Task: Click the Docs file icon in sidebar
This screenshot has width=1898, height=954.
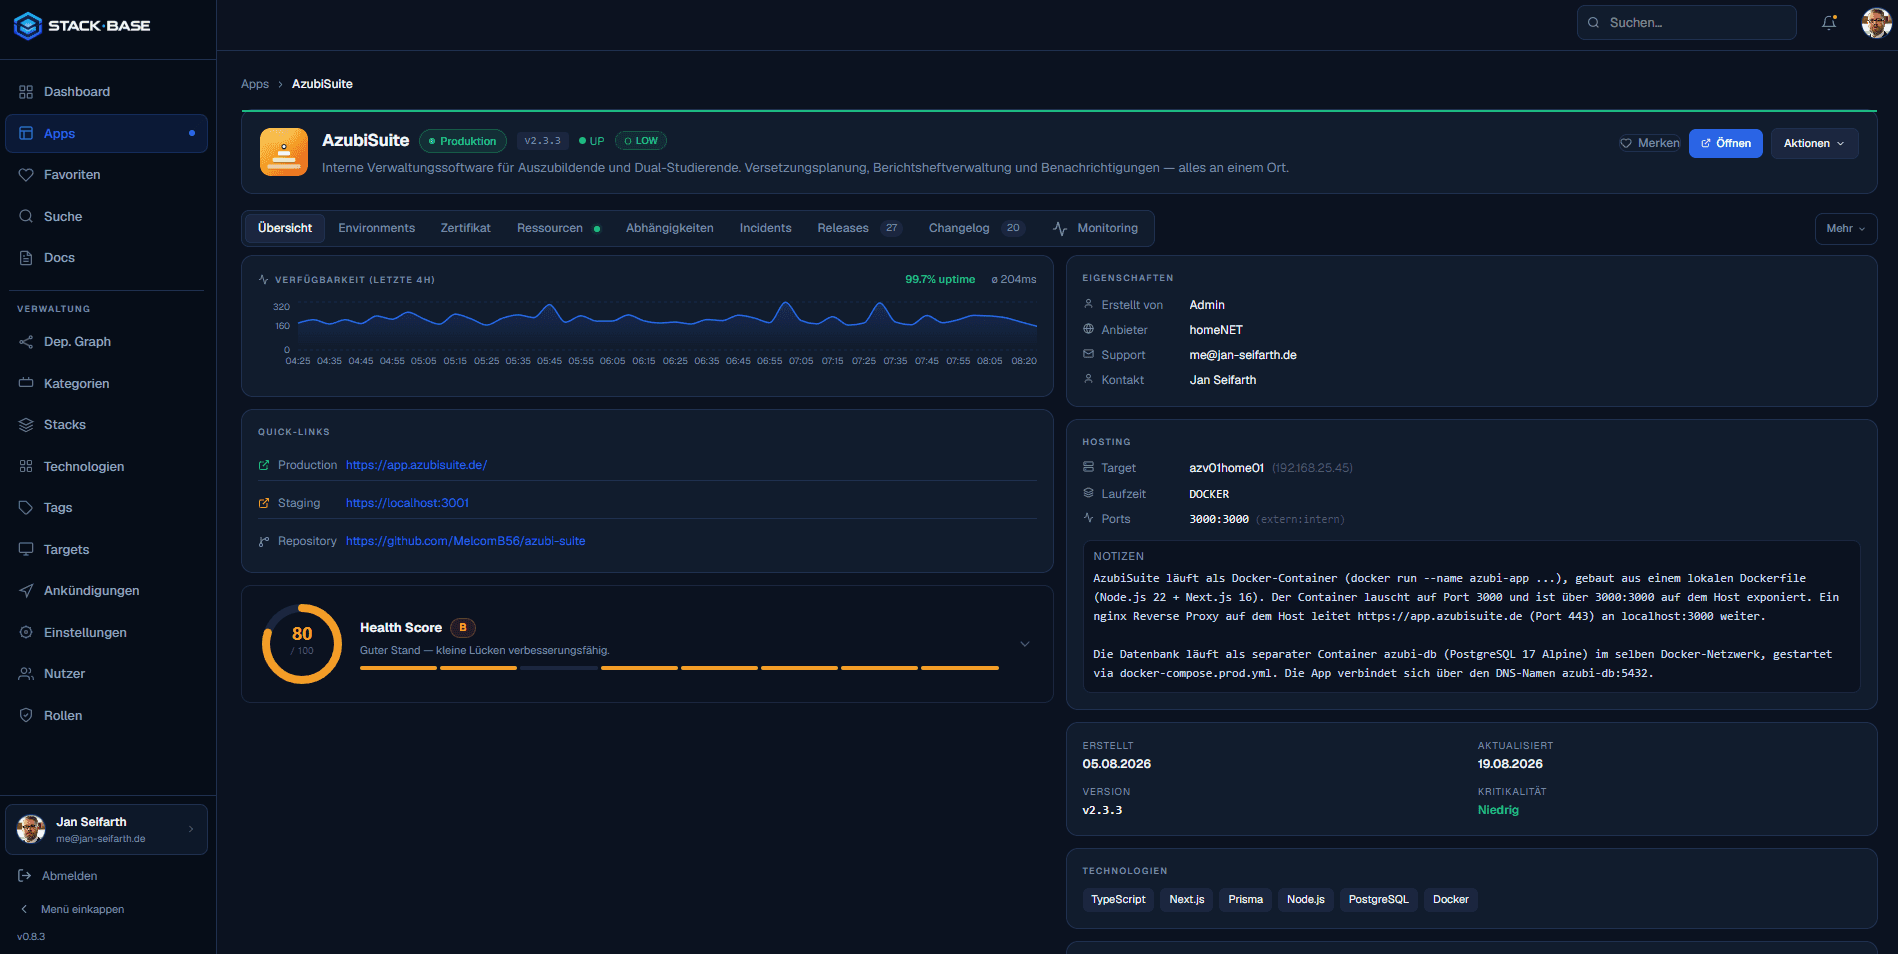Action: tap(26, 258)
